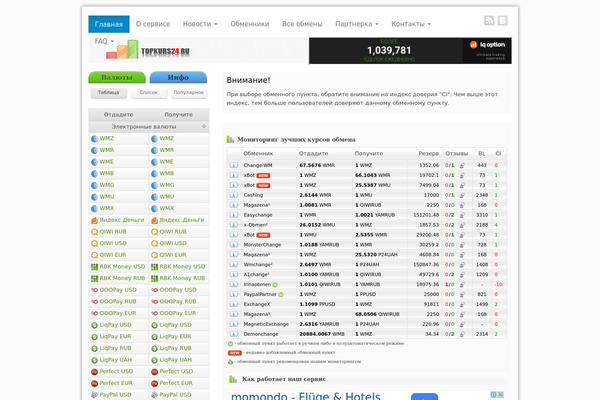600x400 pixels.
Task: Collapse the Электронные валюты section arrow
Action: tap(204, 126)
